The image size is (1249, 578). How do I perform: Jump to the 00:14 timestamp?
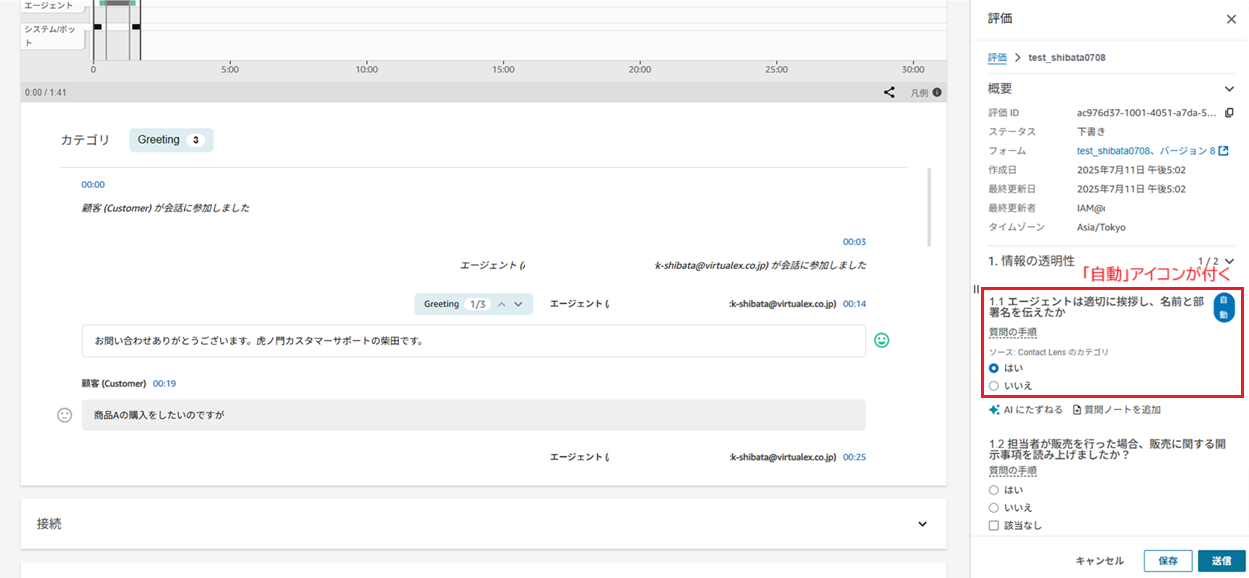[x=854, y=303]
